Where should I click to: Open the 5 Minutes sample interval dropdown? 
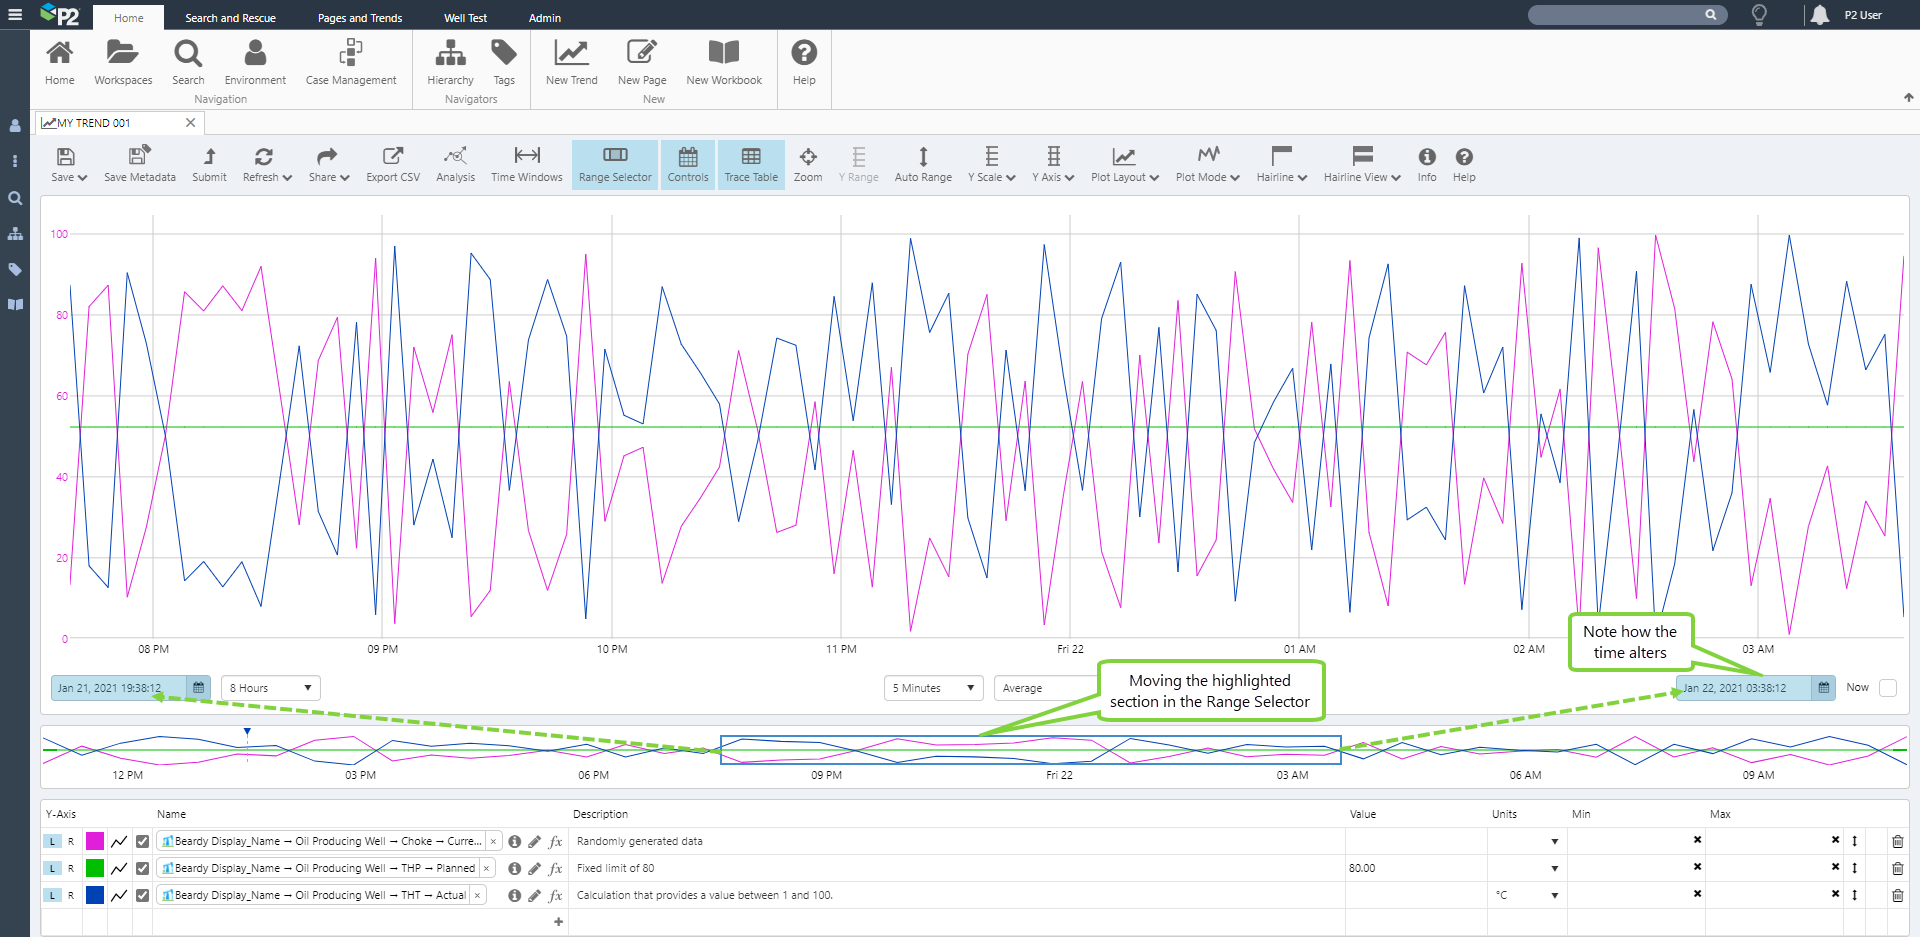click(x=933, y=688)
